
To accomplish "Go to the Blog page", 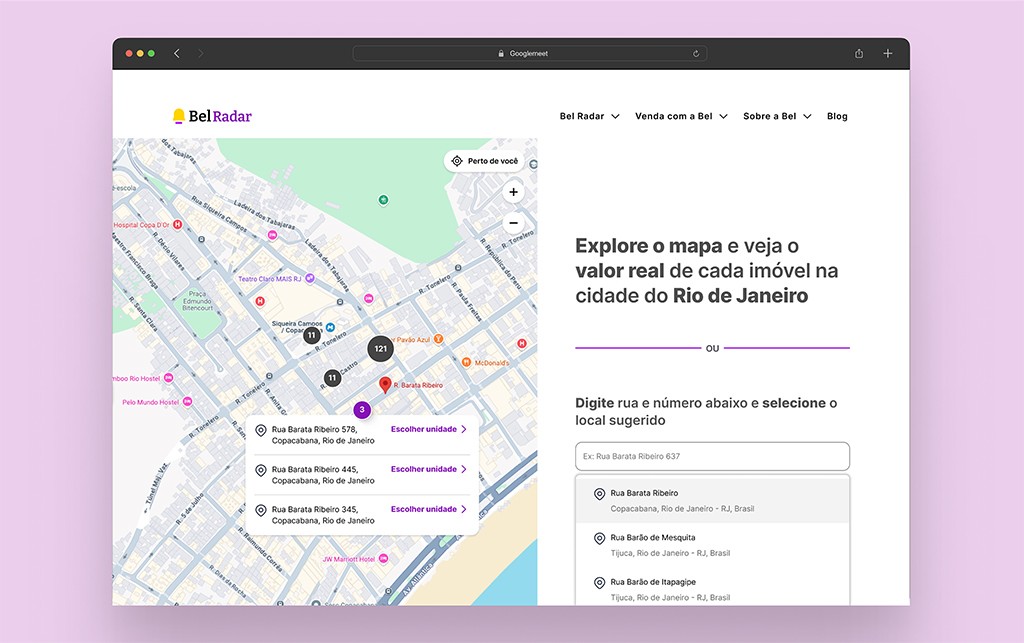I will coord(837,116).
